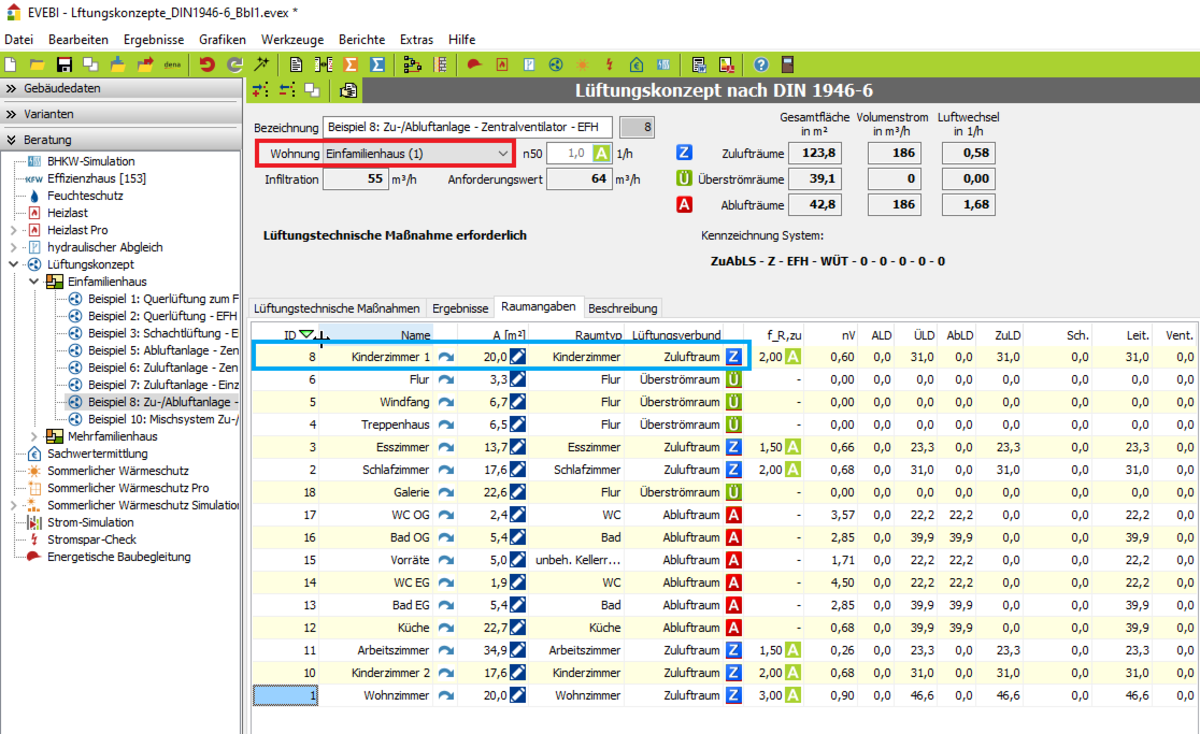The height and width of the screenshot is (734, 1200).
Task: Toggle the green A automatic button beside n50
Action: coord(602,154)
